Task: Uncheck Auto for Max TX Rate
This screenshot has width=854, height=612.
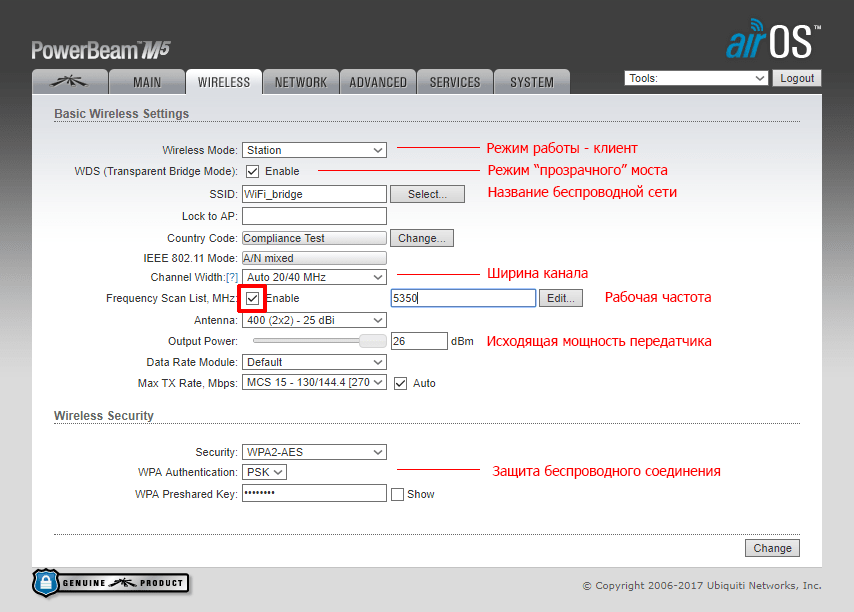Action: pos(401,383)
